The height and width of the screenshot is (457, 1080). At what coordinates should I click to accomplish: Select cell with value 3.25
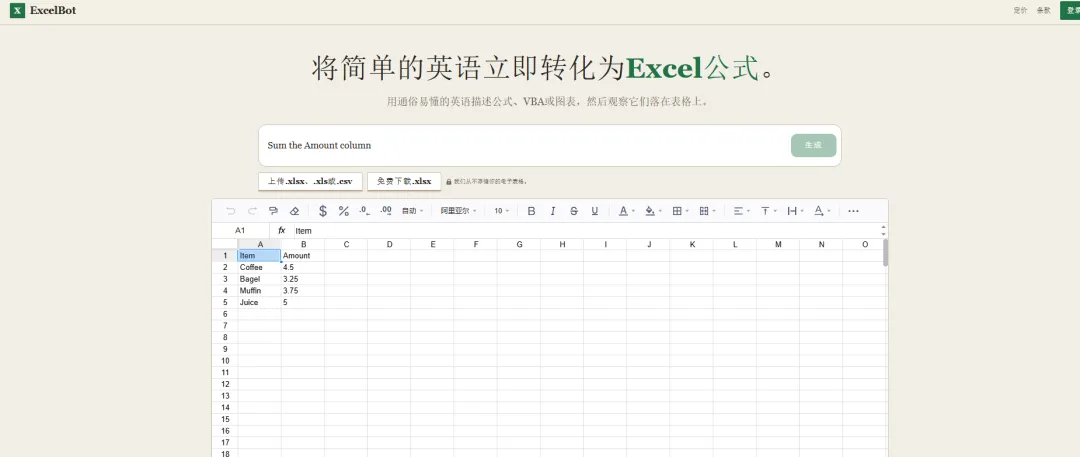click(x=303, y=279)
